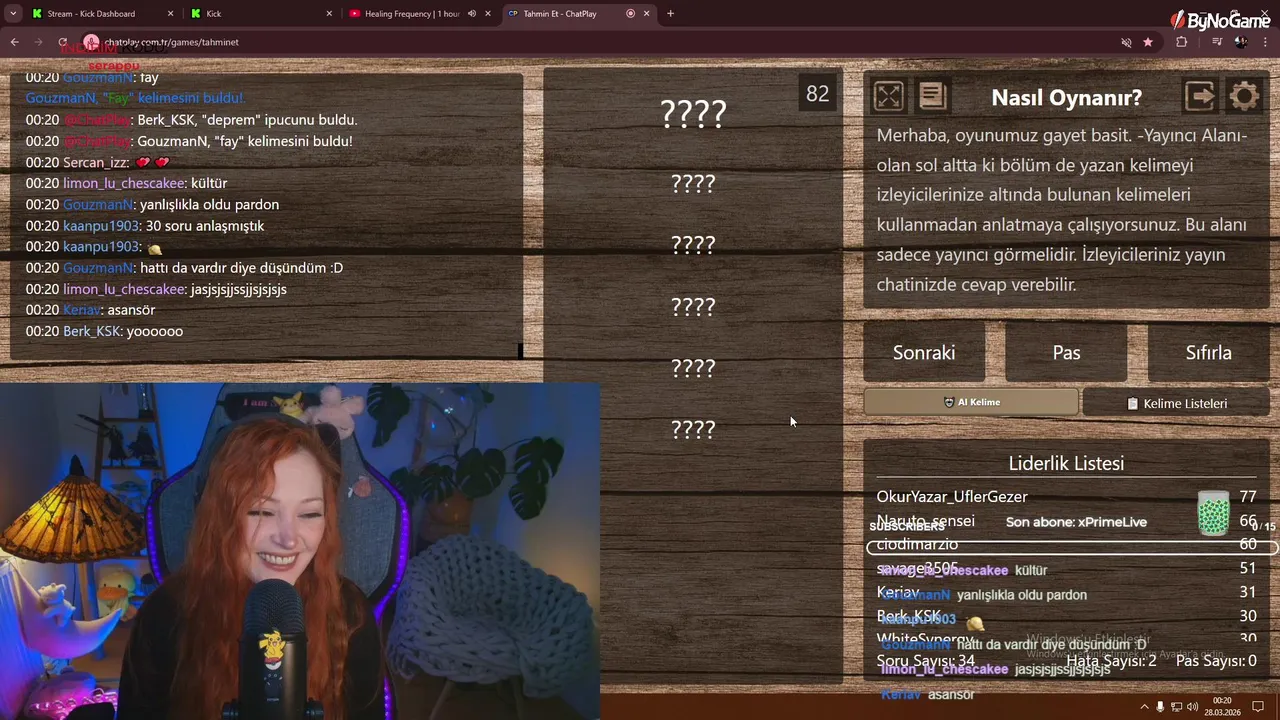The height and width of the screenshot is (720, 1280).
Task: Show hidden system tray icons
Action: 1144,707
